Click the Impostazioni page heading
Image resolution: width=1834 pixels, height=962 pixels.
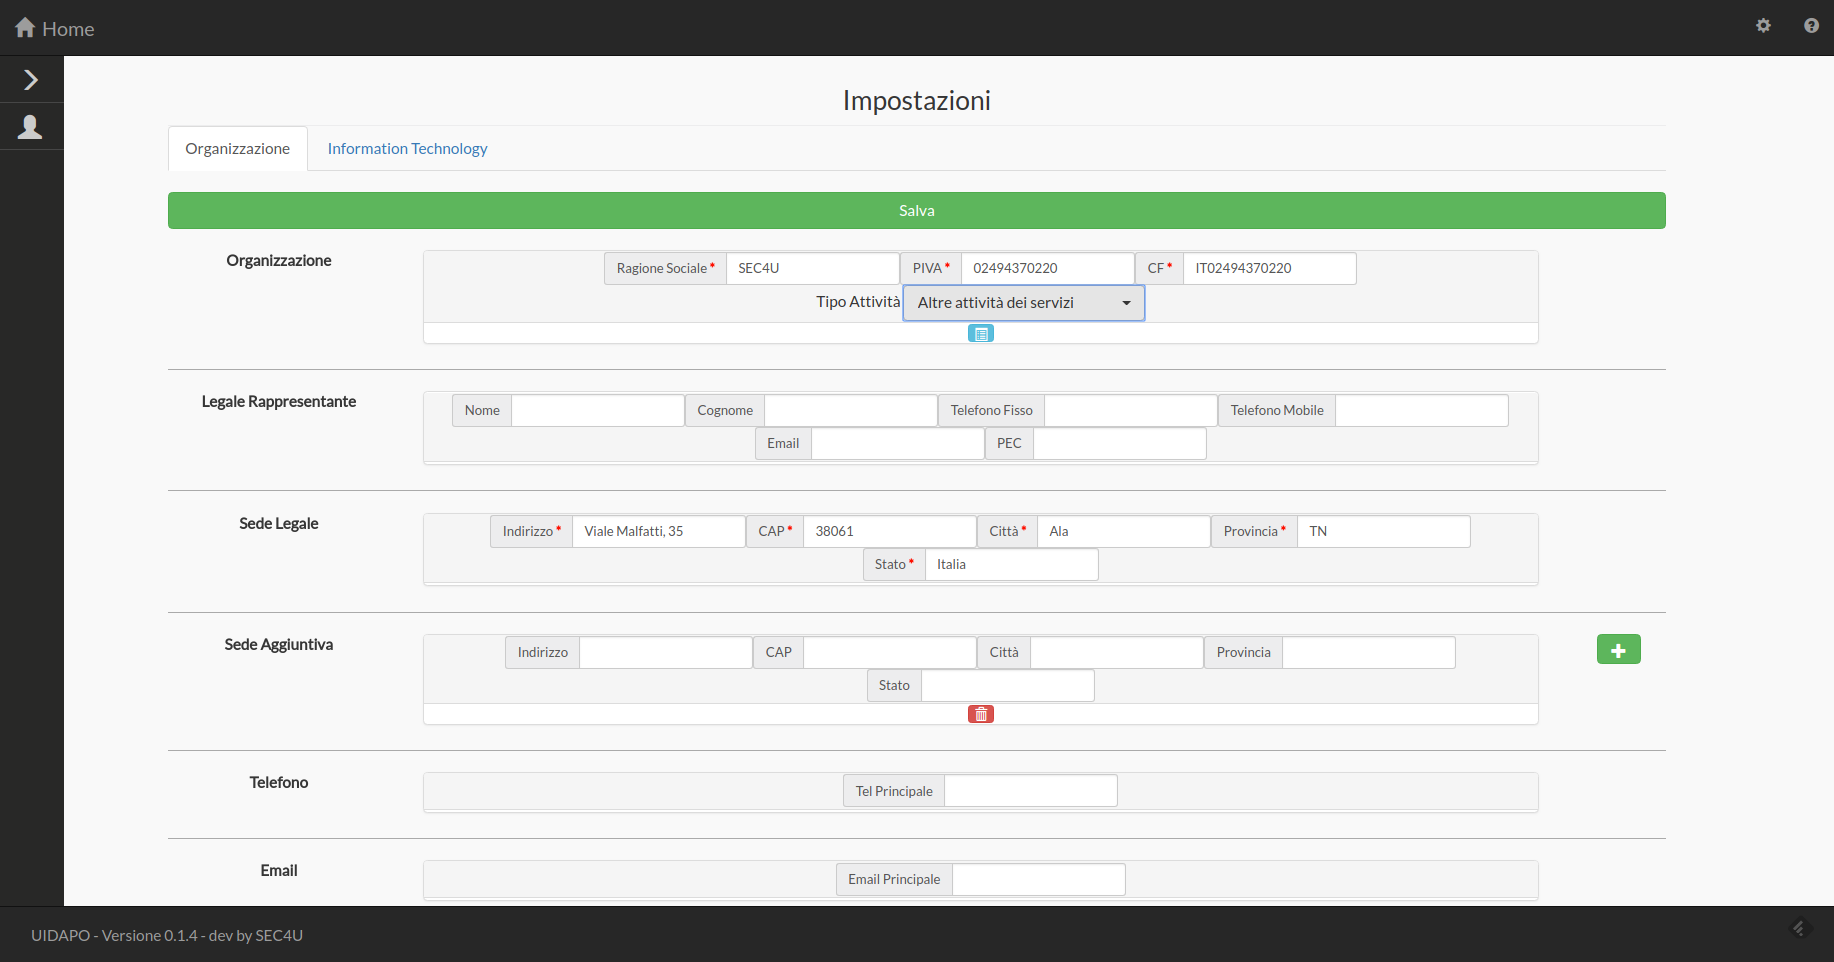[x=917, y=101]
